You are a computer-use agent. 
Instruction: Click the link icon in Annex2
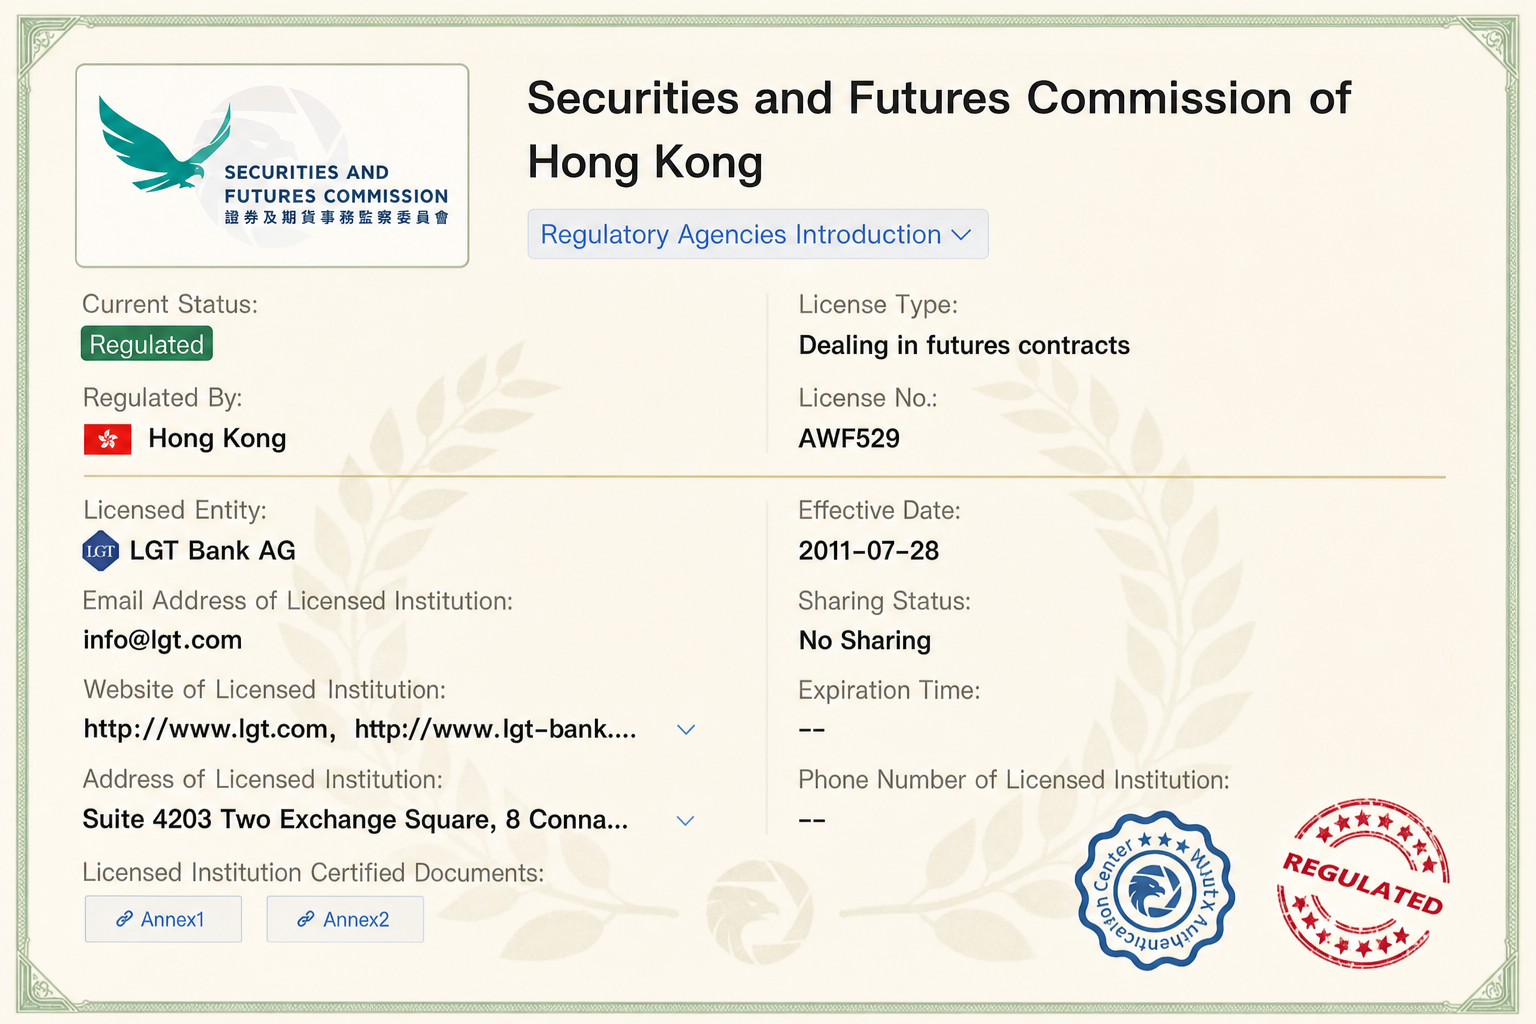pyautogui.click(x=306, y=919)
